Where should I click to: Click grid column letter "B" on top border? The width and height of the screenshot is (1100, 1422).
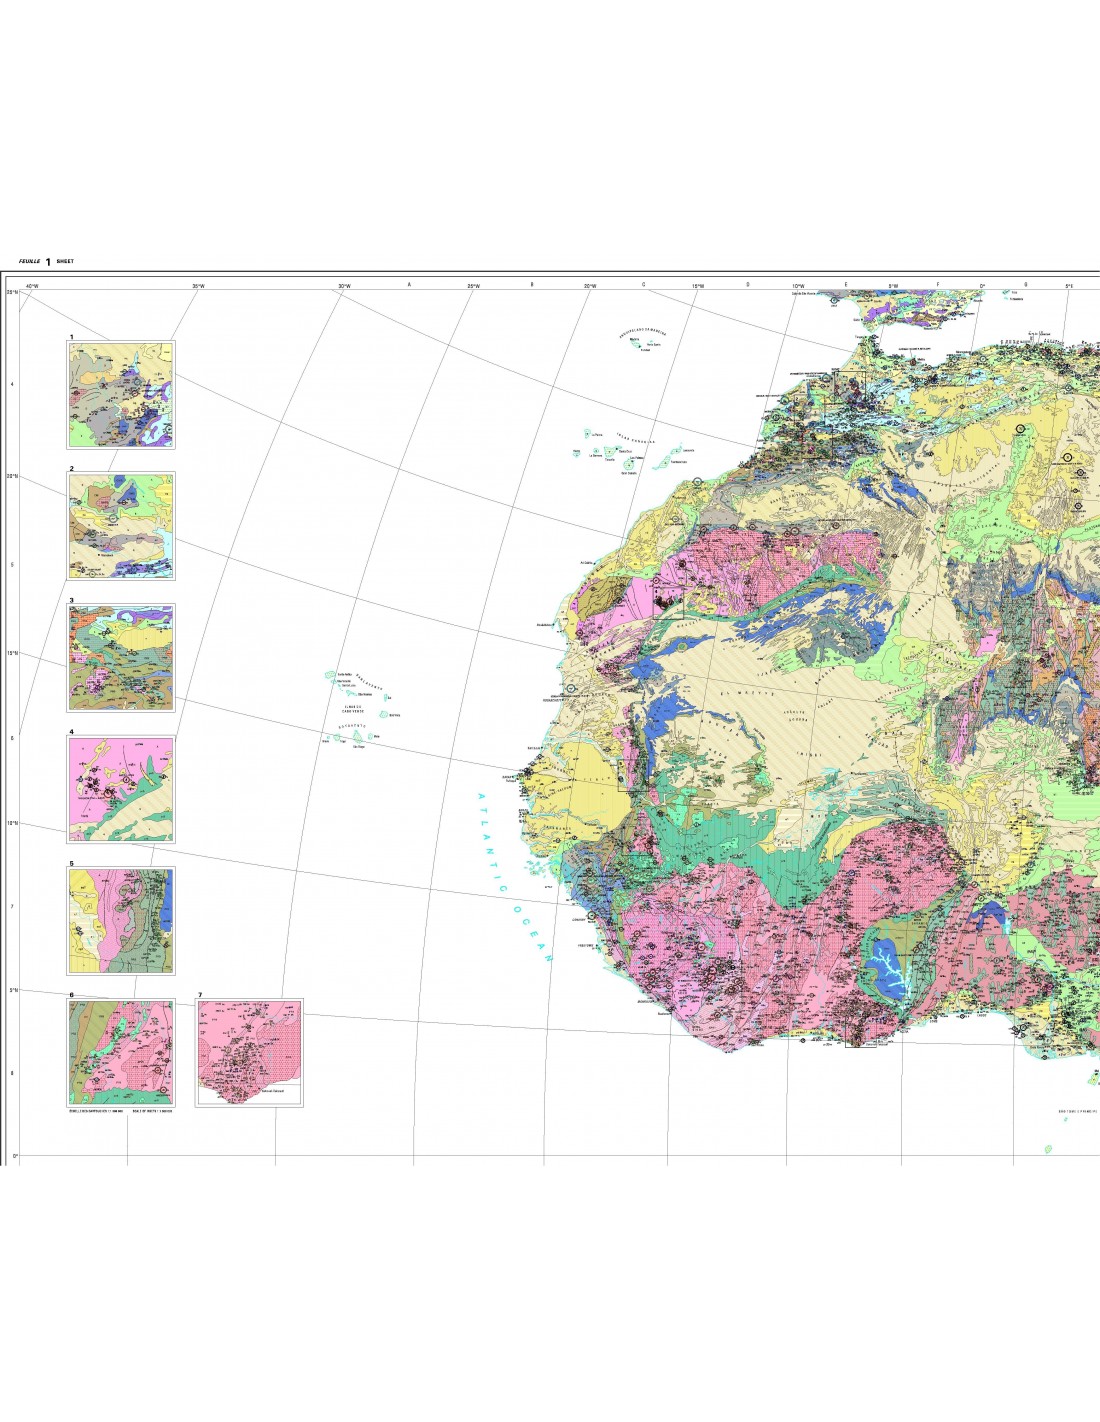tap(532, 285)
